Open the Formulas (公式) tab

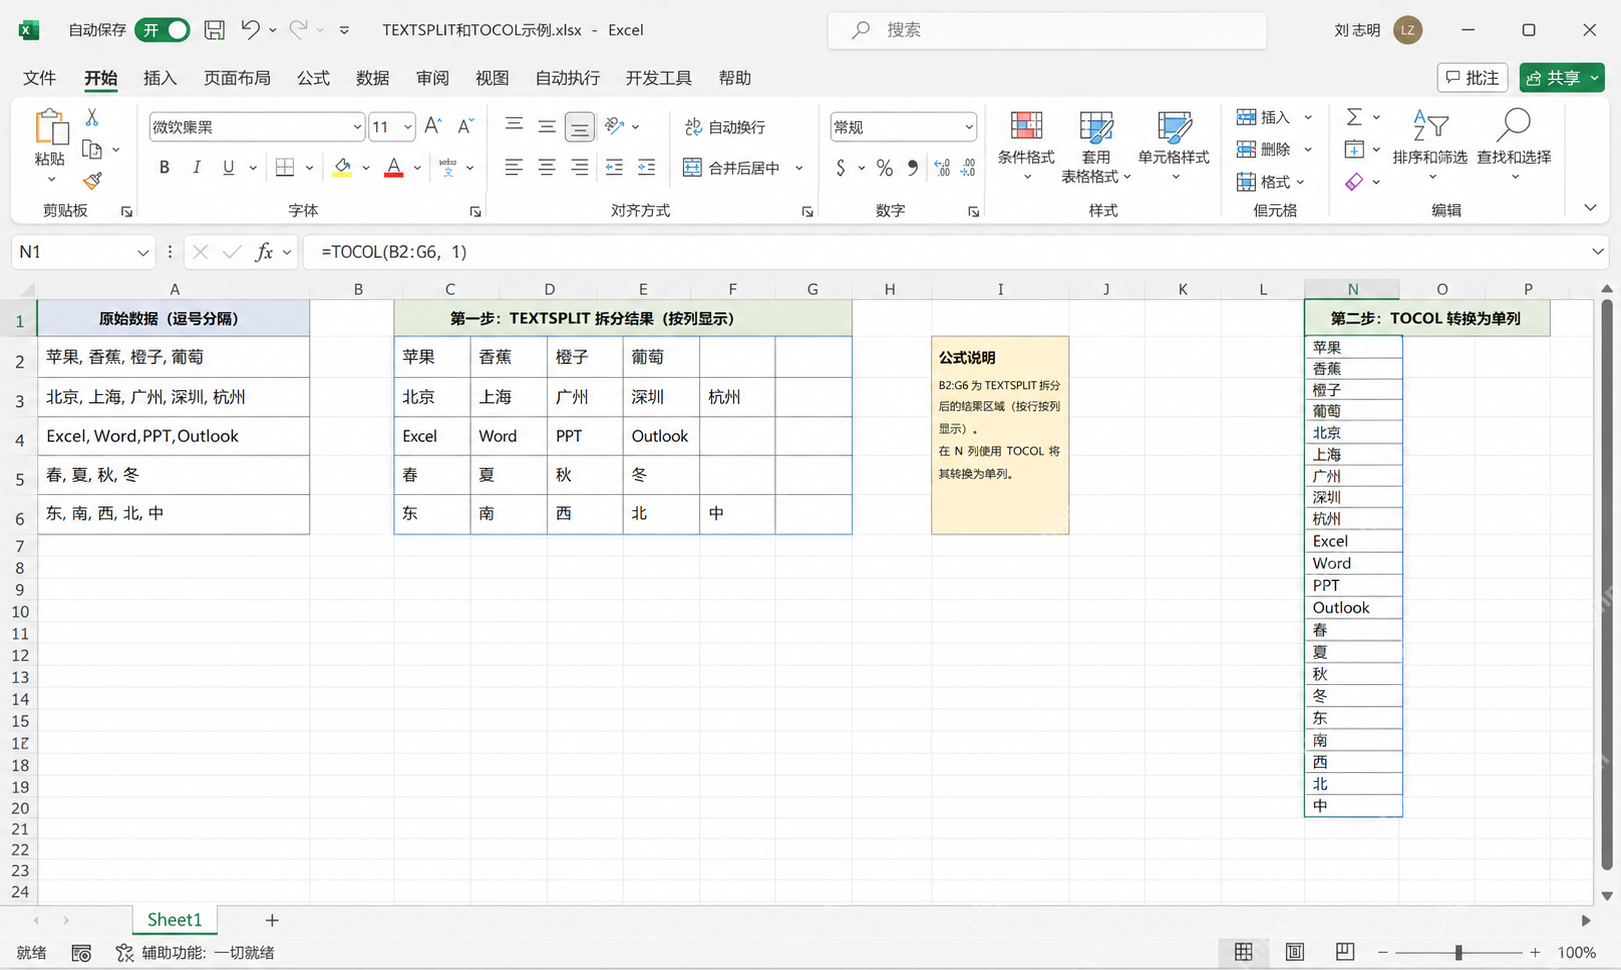[x=313, y=78]
